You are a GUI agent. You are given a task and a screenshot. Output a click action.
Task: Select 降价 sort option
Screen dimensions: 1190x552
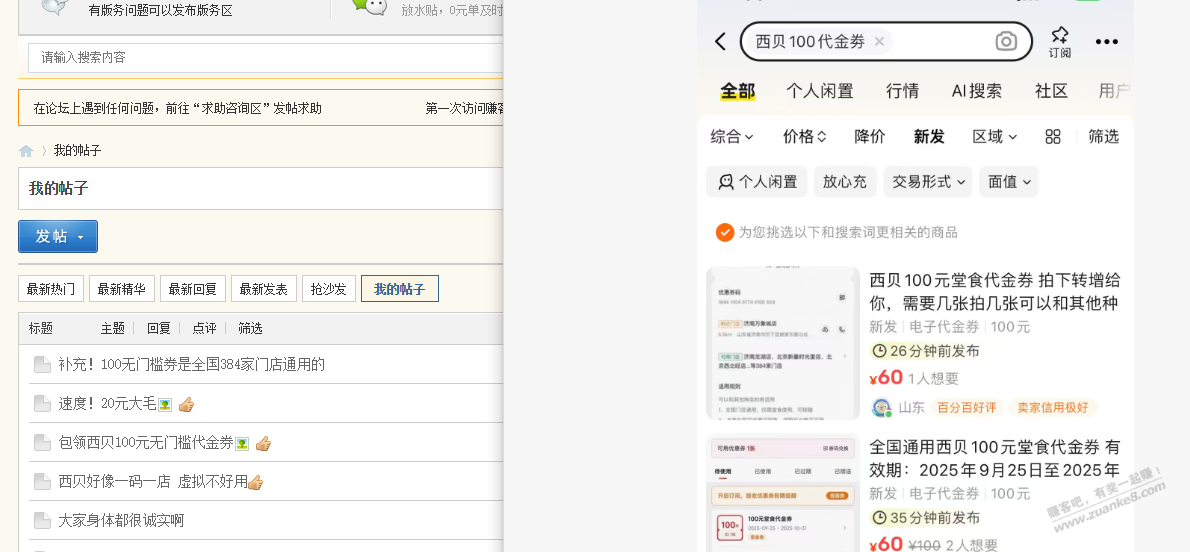pyautogui.click(x=870, y=137)
